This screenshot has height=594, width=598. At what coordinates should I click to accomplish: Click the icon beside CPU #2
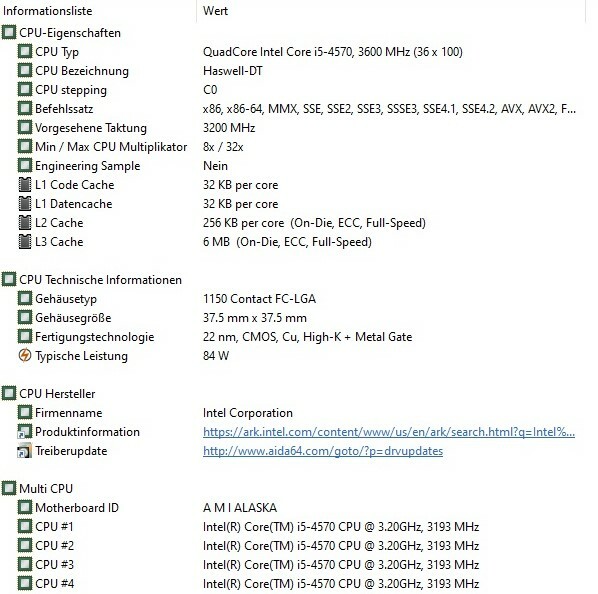tap(25, 546)
